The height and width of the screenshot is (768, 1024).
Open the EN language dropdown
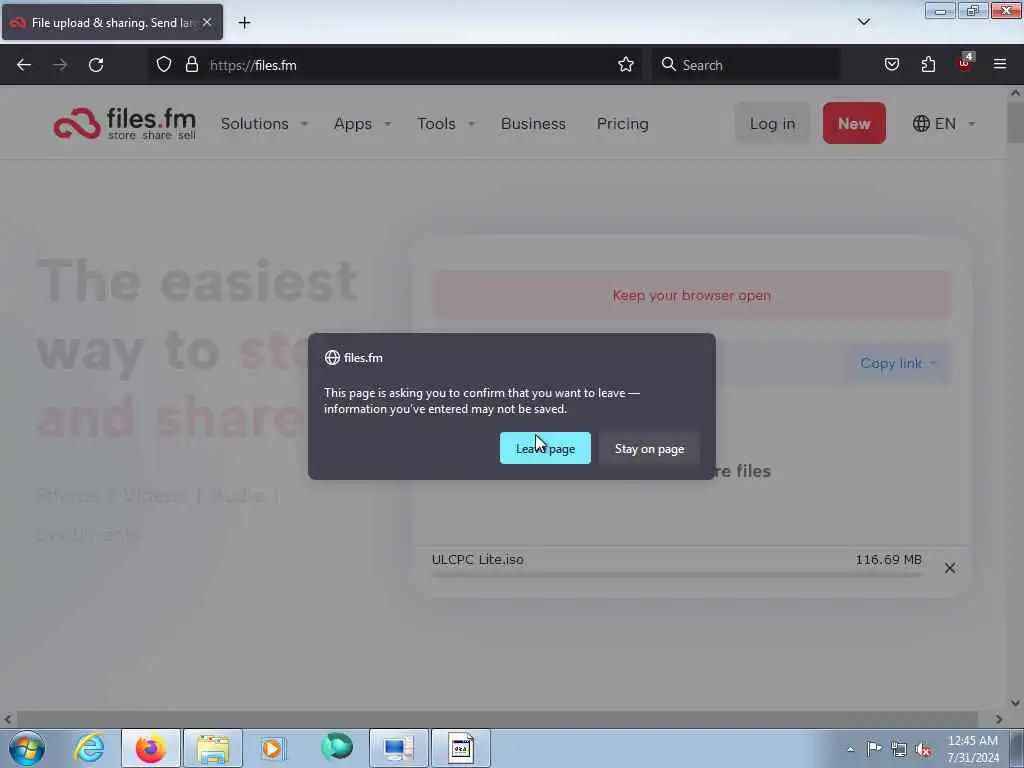[x=944, y=123]
